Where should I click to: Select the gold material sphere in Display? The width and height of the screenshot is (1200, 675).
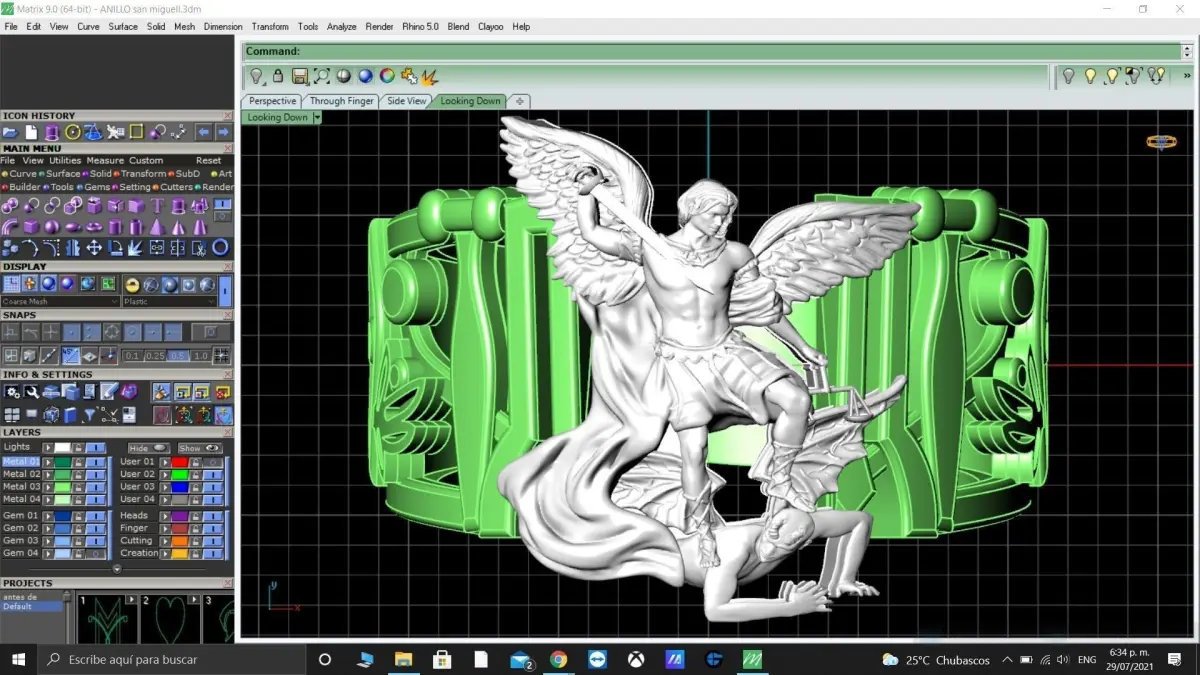click(x=132, y=285)
